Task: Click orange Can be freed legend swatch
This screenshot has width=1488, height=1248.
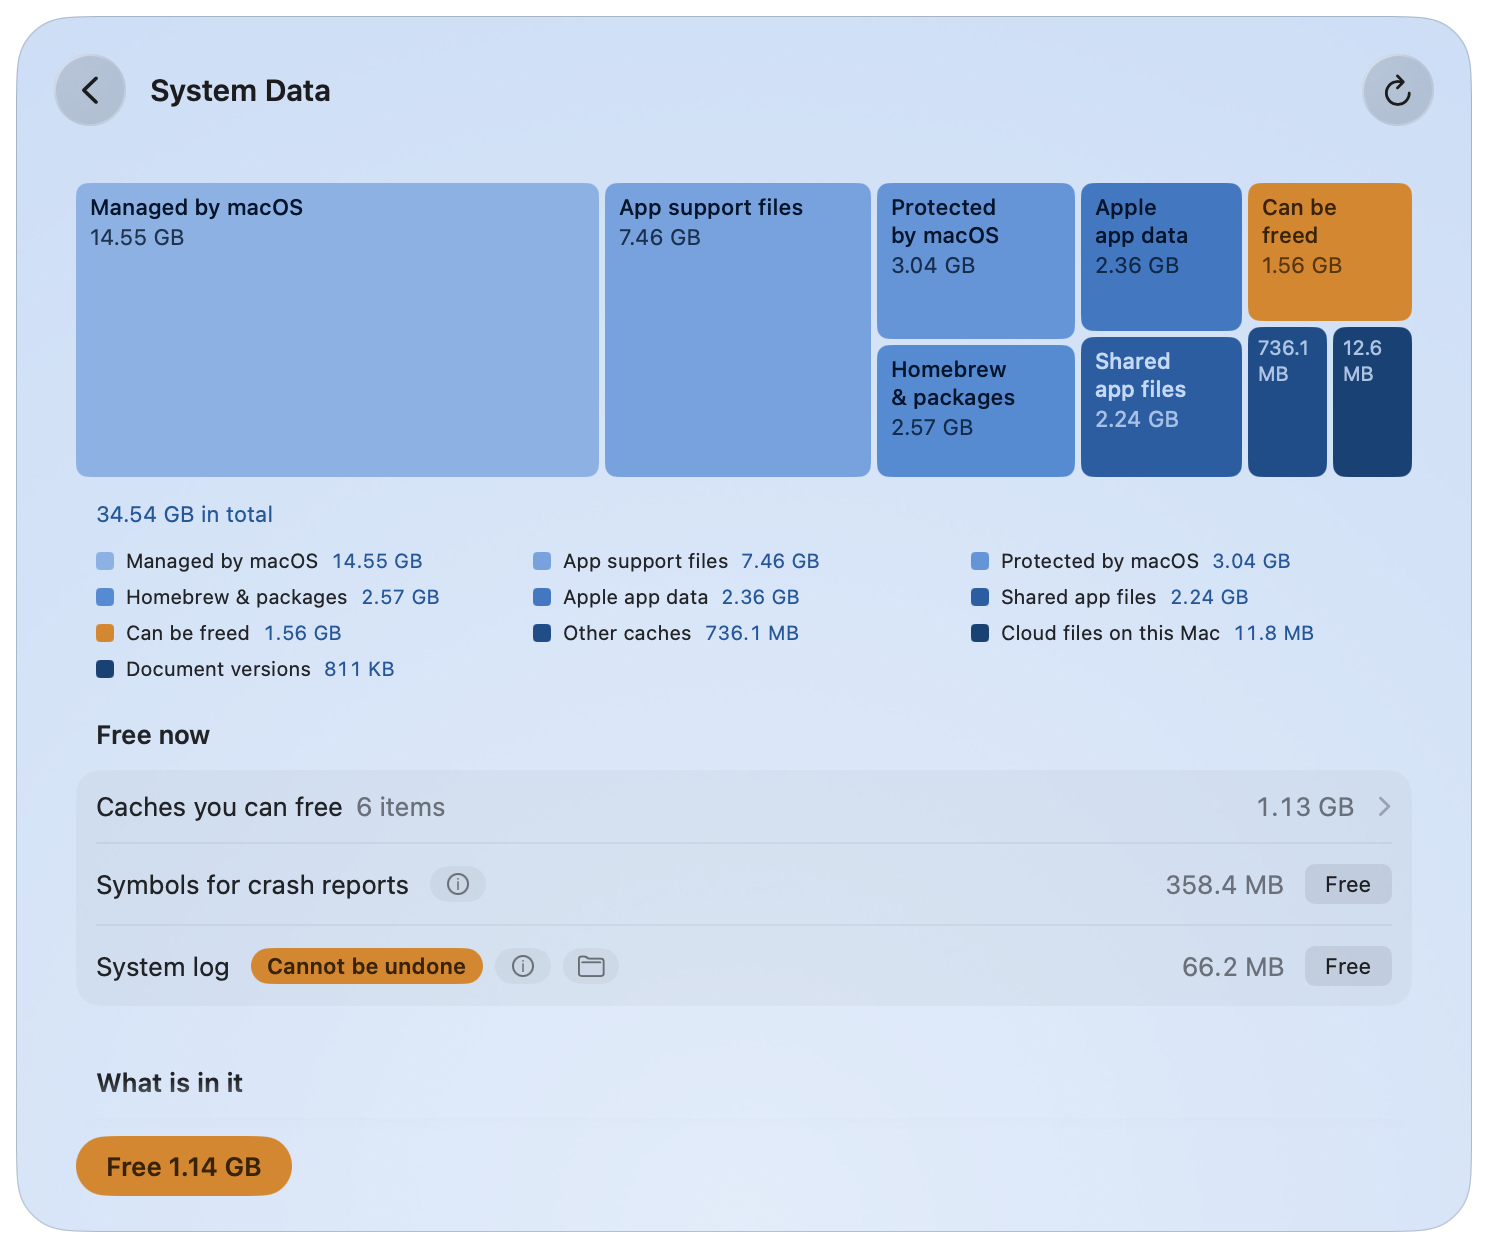Action: click(x=105, y=633)
